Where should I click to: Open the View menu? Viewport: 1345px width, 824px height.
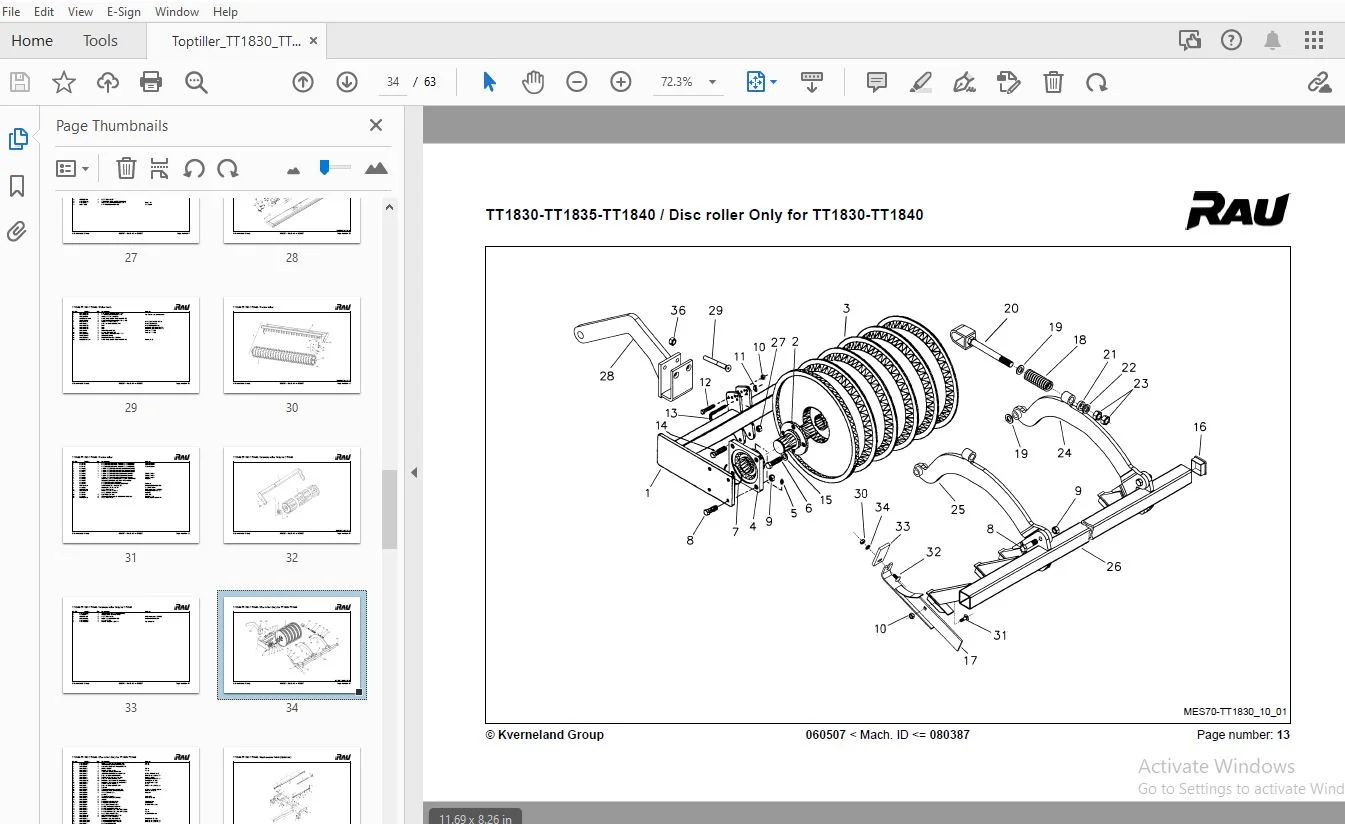pyautogui.click(x=80, y=12)
